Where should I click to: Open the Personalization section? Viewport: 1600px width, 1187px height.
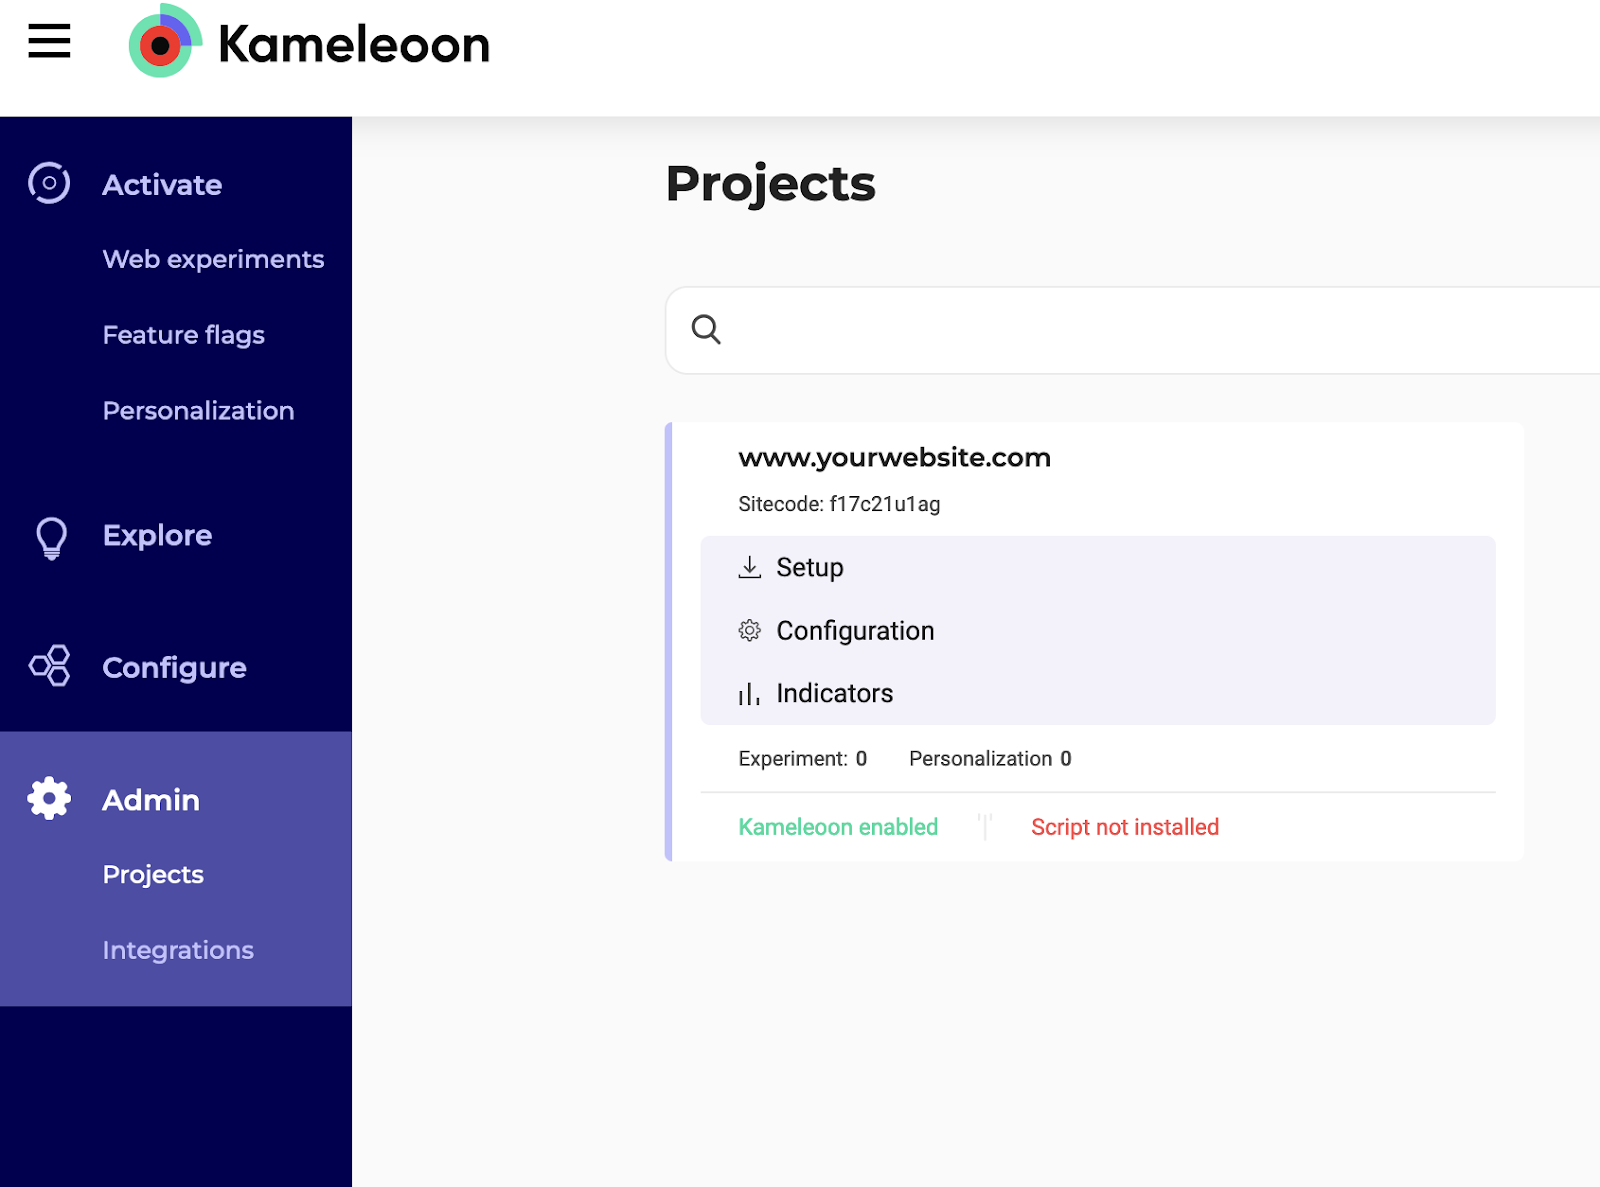point(198,410)
